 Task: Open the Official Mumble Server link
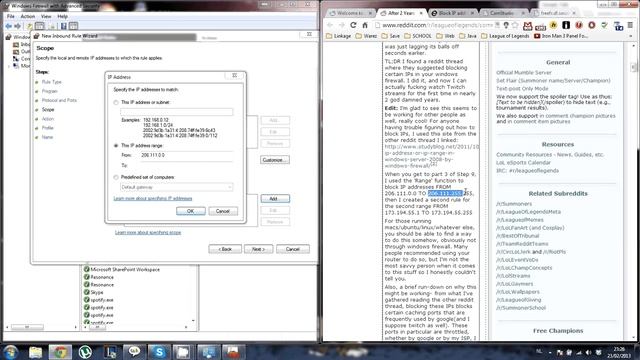pos(524,73)
